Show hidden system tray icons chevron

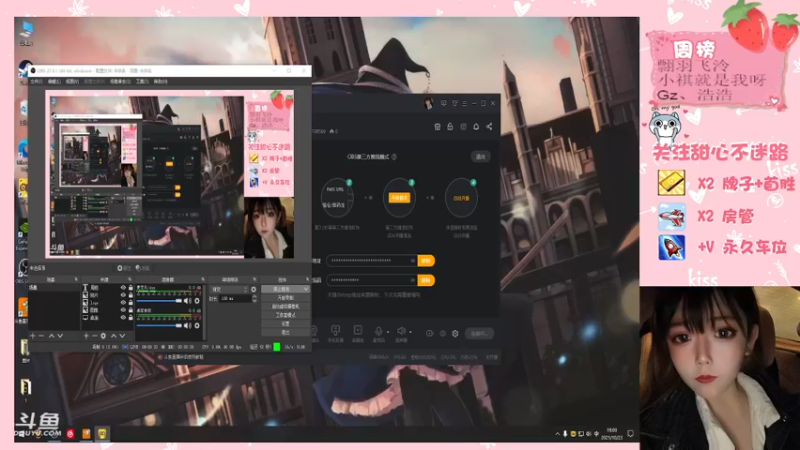tap(557, 434)
